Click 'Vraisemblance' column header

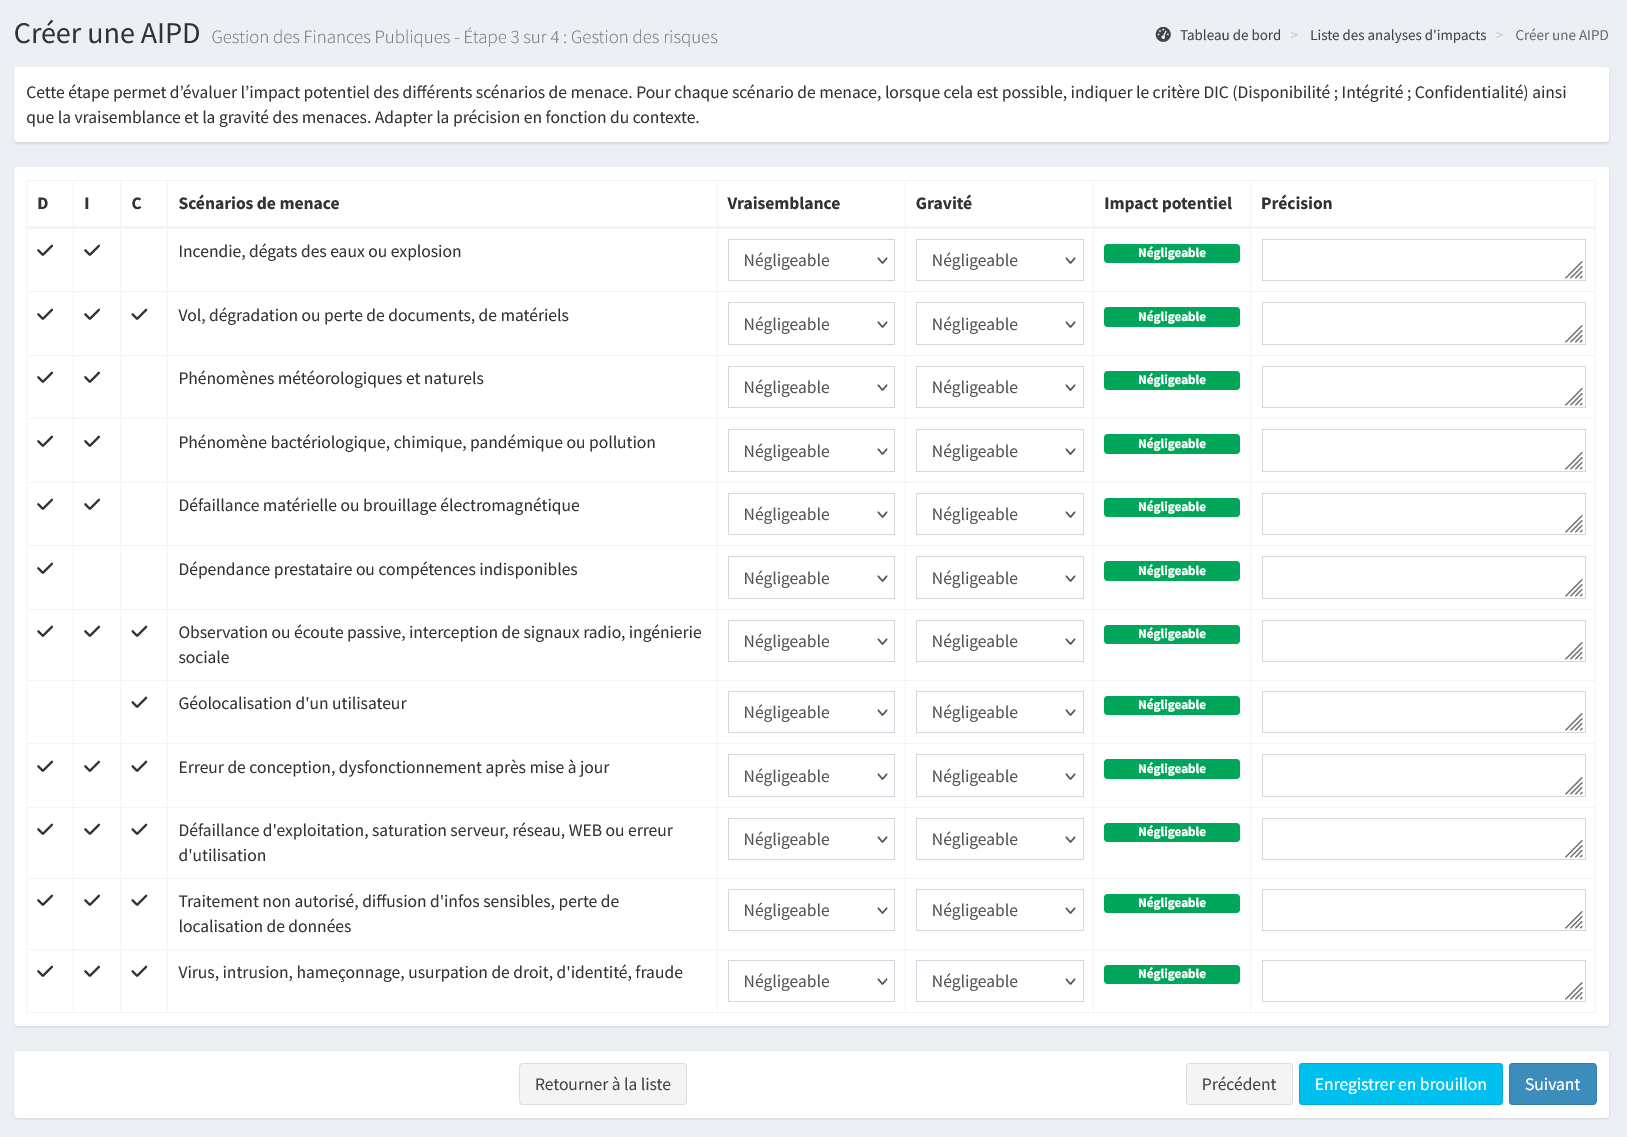(x=783, y=203)
